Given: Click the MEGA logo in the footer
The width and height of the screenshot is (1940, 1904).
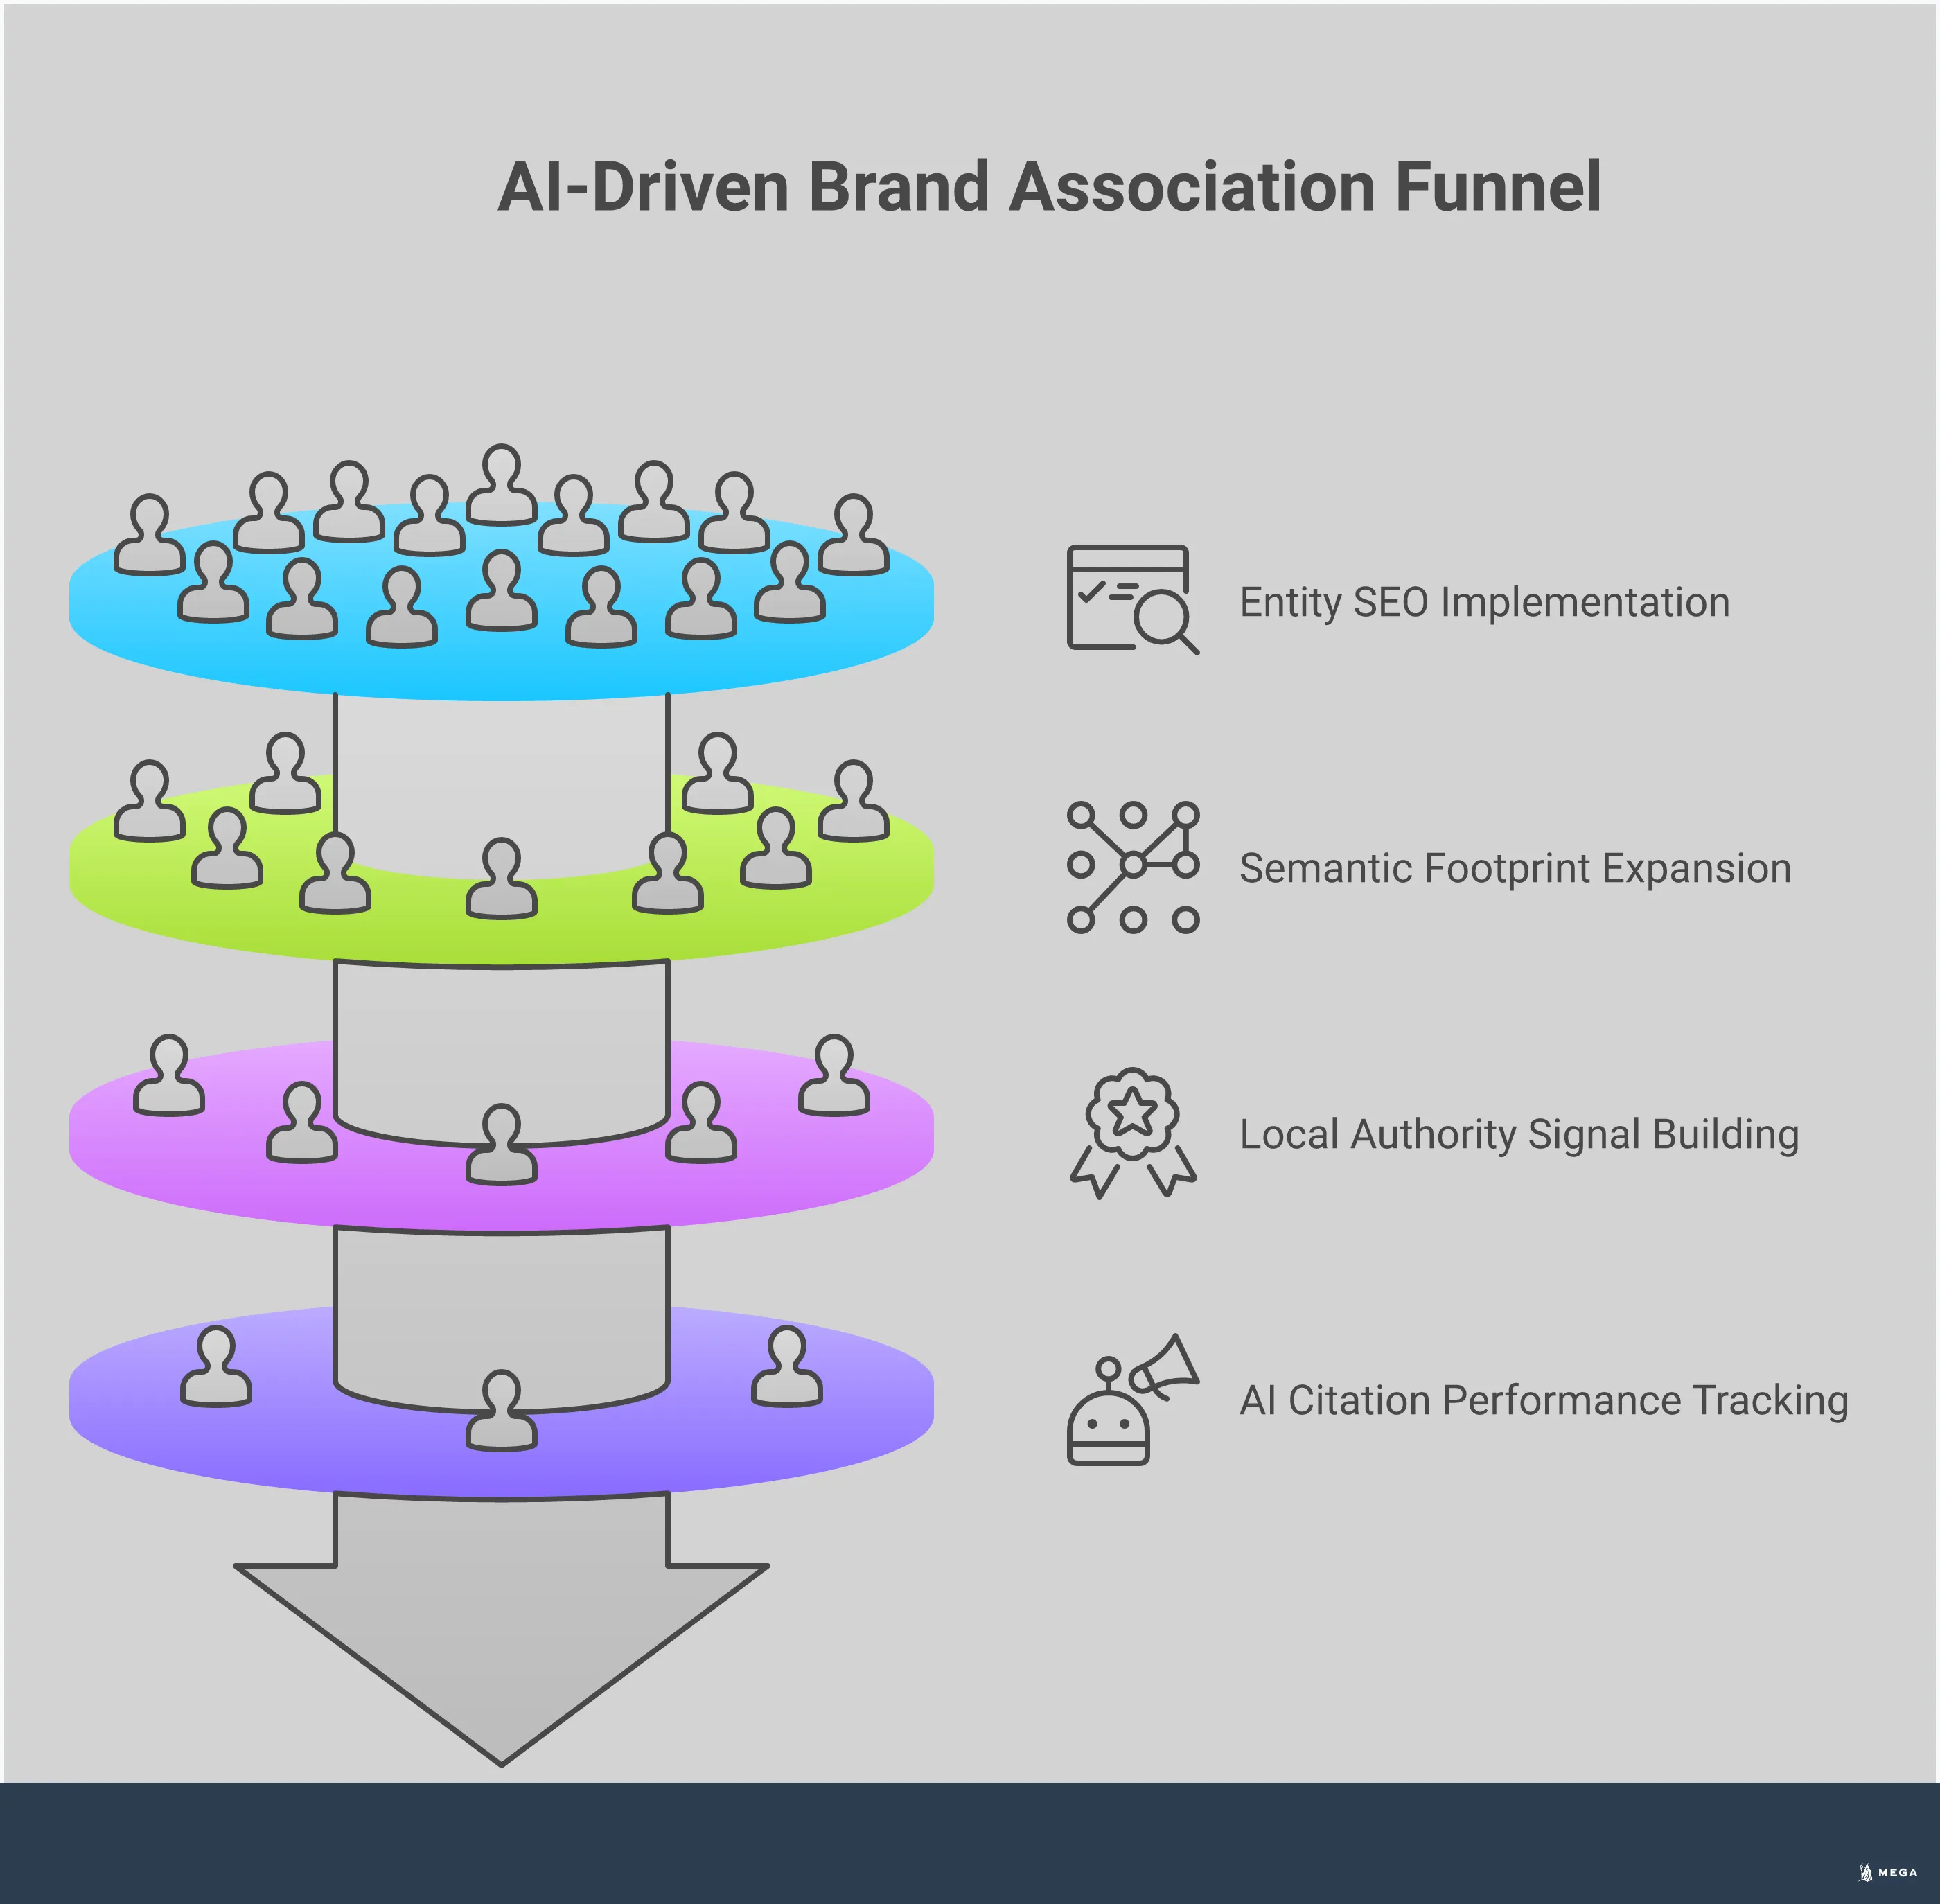Looking at the screenshot, I should [x=1888, y=1872].
